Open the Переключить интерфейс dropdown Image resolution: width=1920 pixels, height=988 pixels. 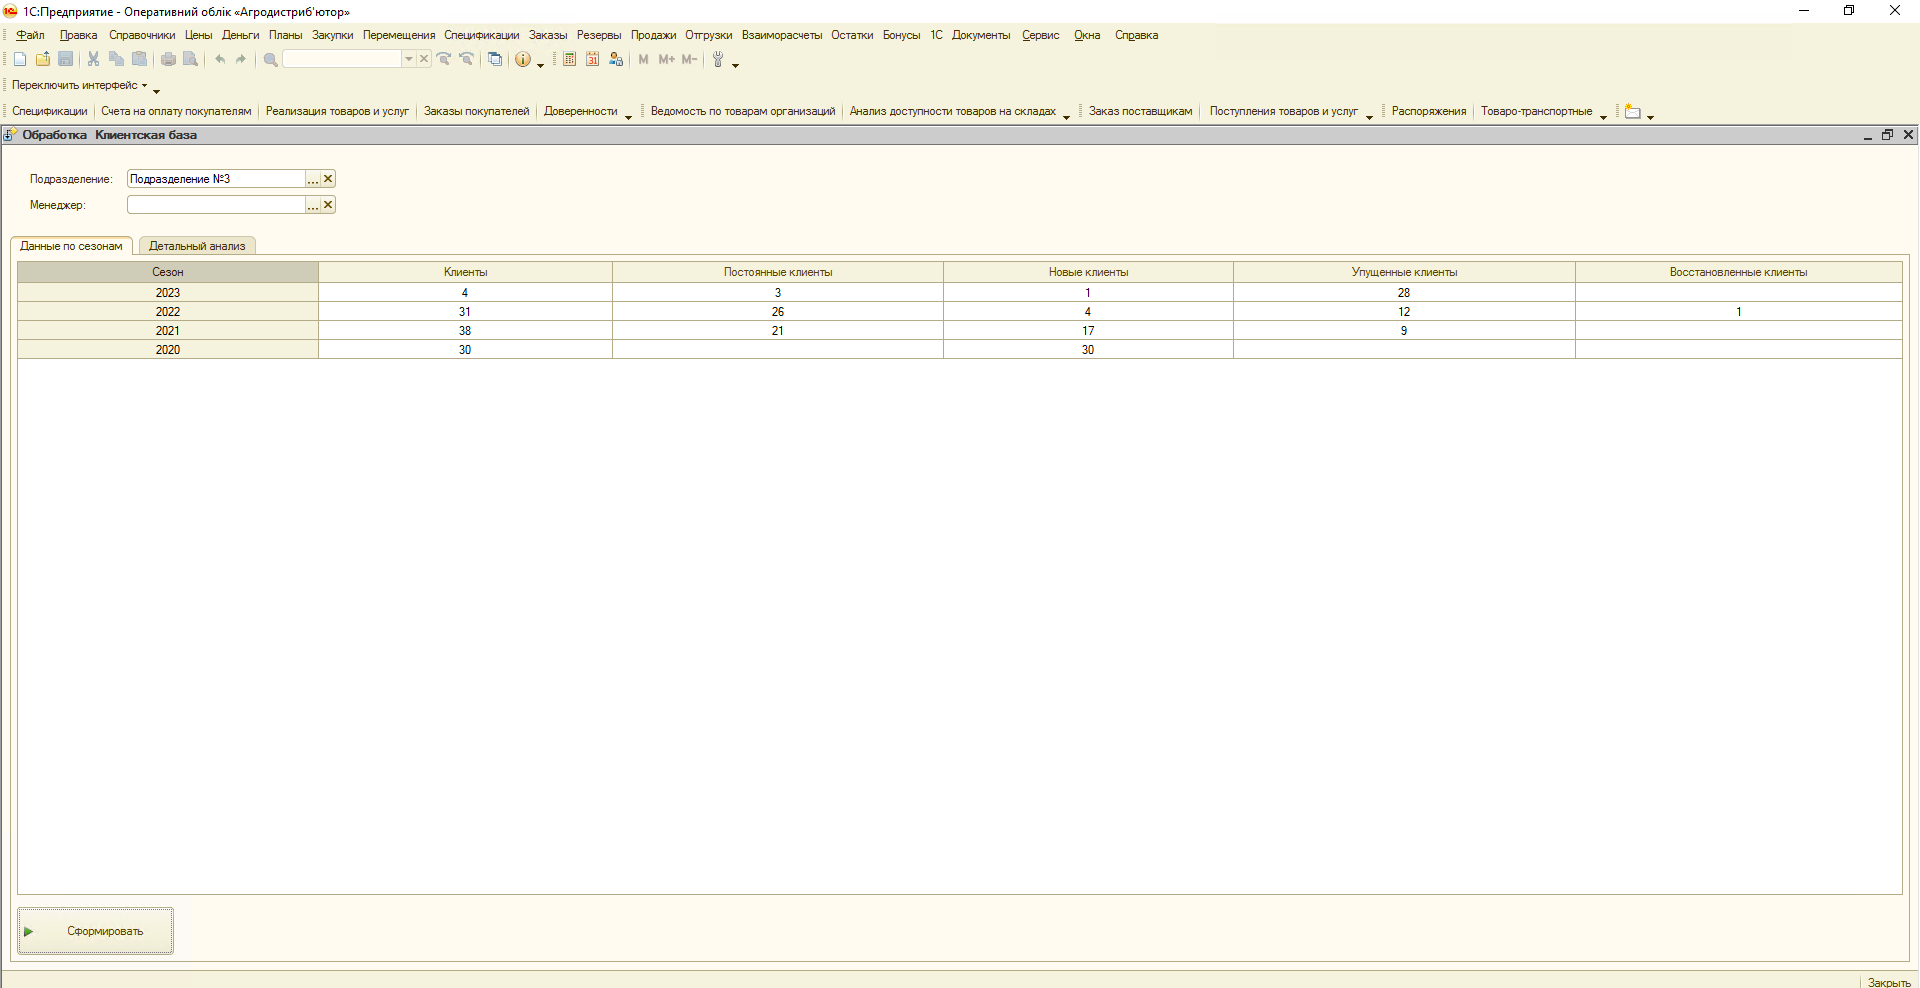pos(80,86)
